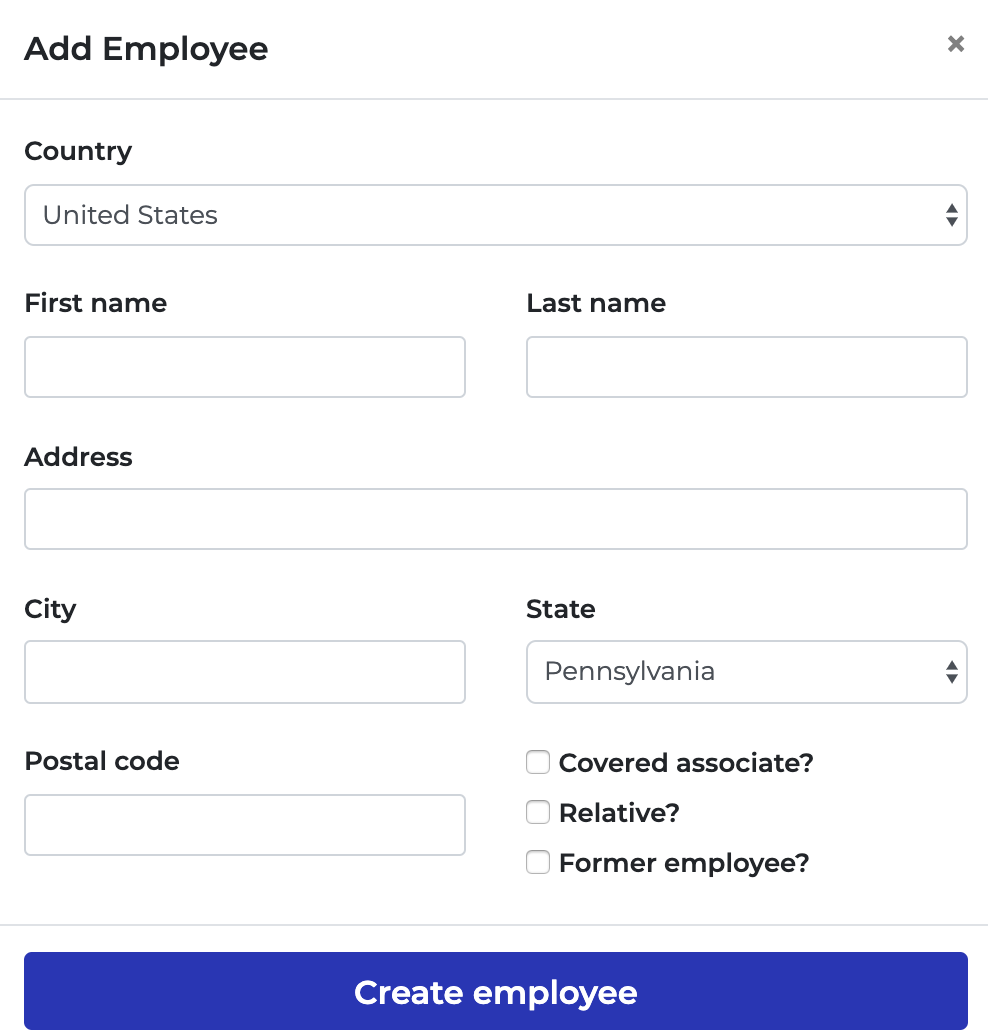Screen dimensions: 988x1036
Task: Tick the Former employee? checkbox
Action: (x=538, y=862)
